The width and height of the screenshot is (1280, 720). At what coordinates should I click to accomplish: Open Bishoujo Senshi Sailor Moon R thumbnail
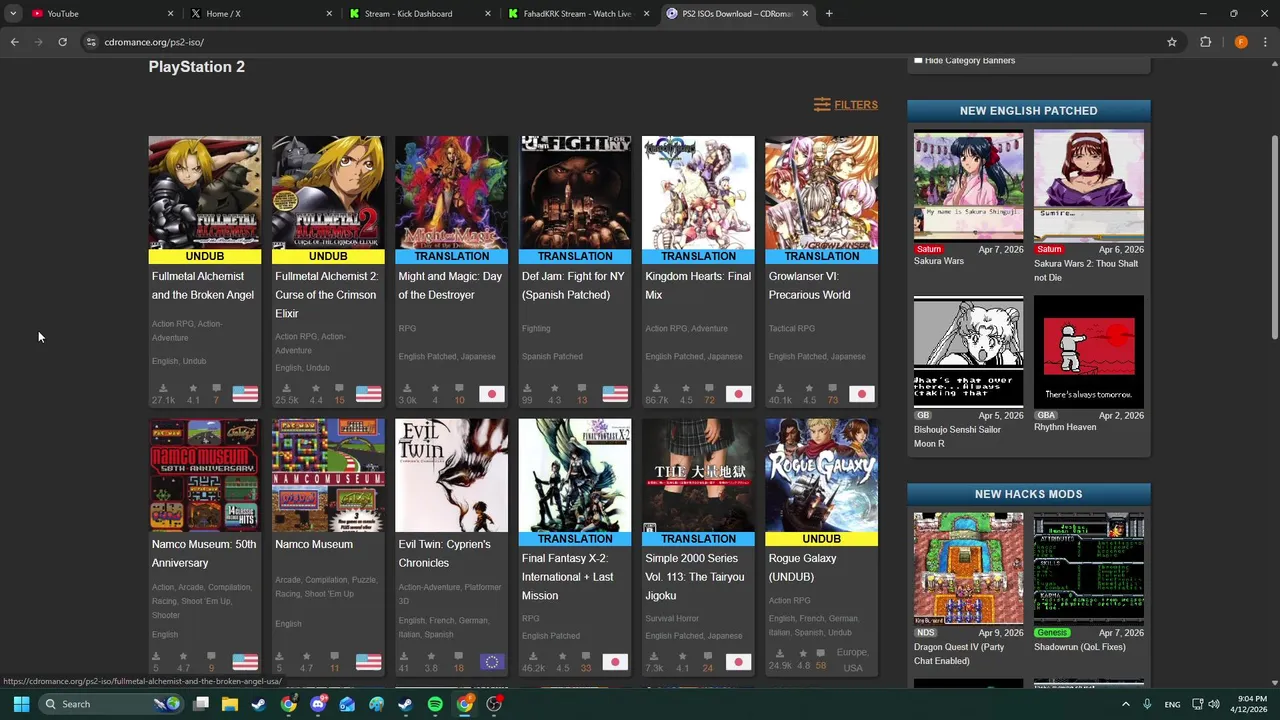click(x=969, y=350)
